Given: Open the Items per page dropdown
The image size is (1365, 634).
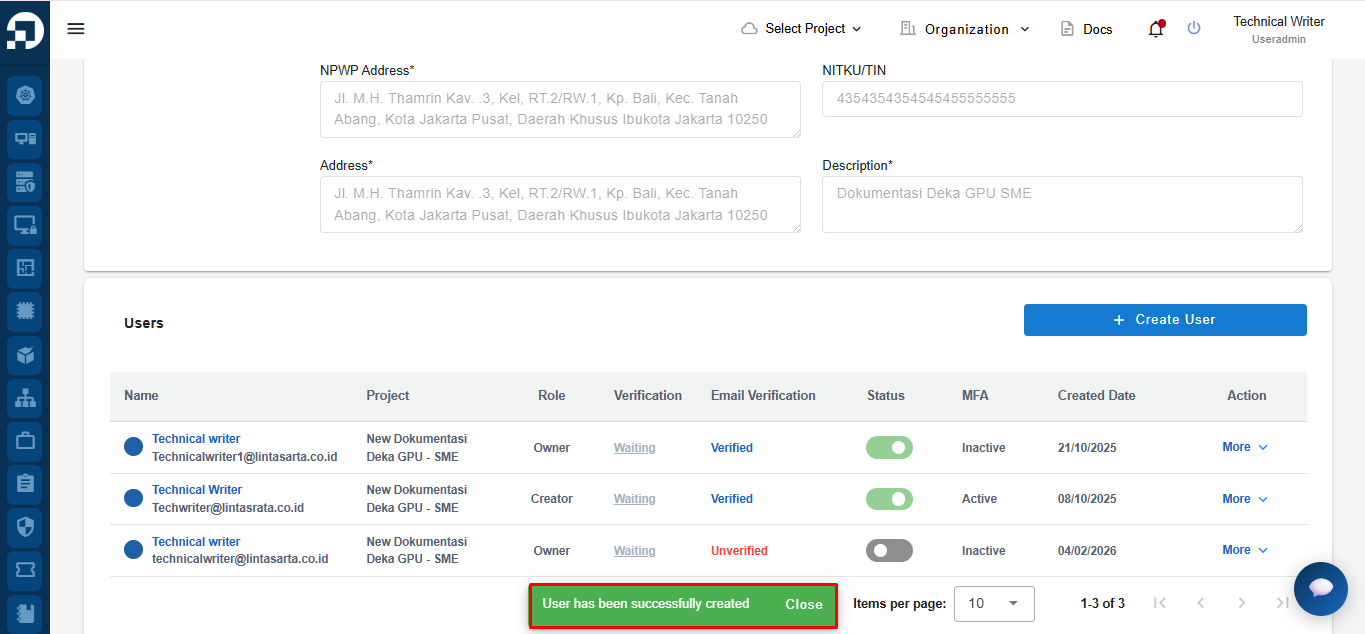Looking at the screenshot, I should [994, 603].
